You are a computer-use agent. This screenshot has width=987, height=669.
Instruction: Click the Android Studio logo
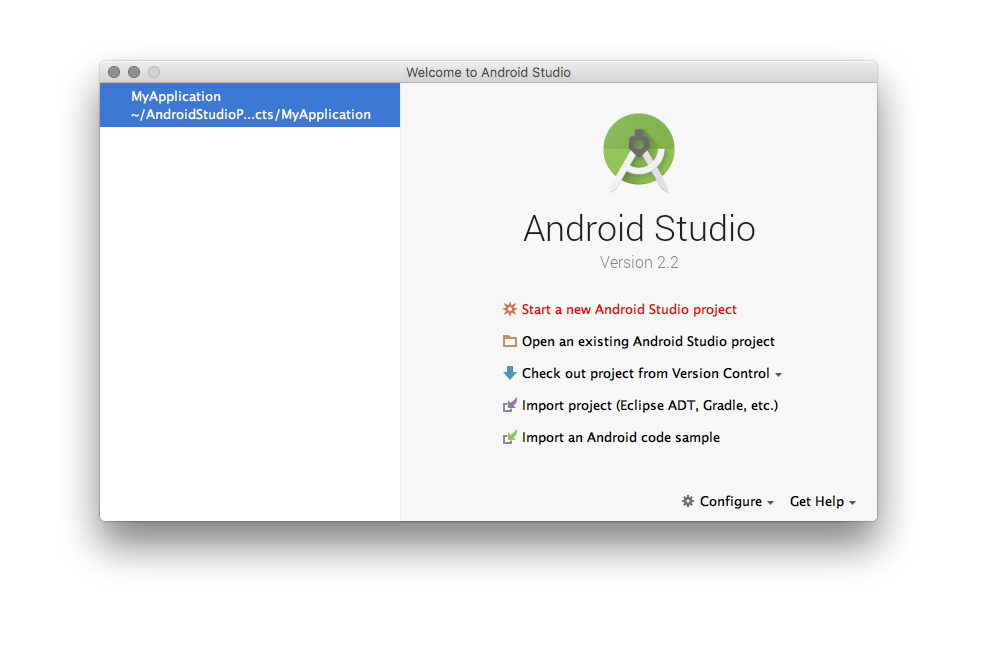639,152
